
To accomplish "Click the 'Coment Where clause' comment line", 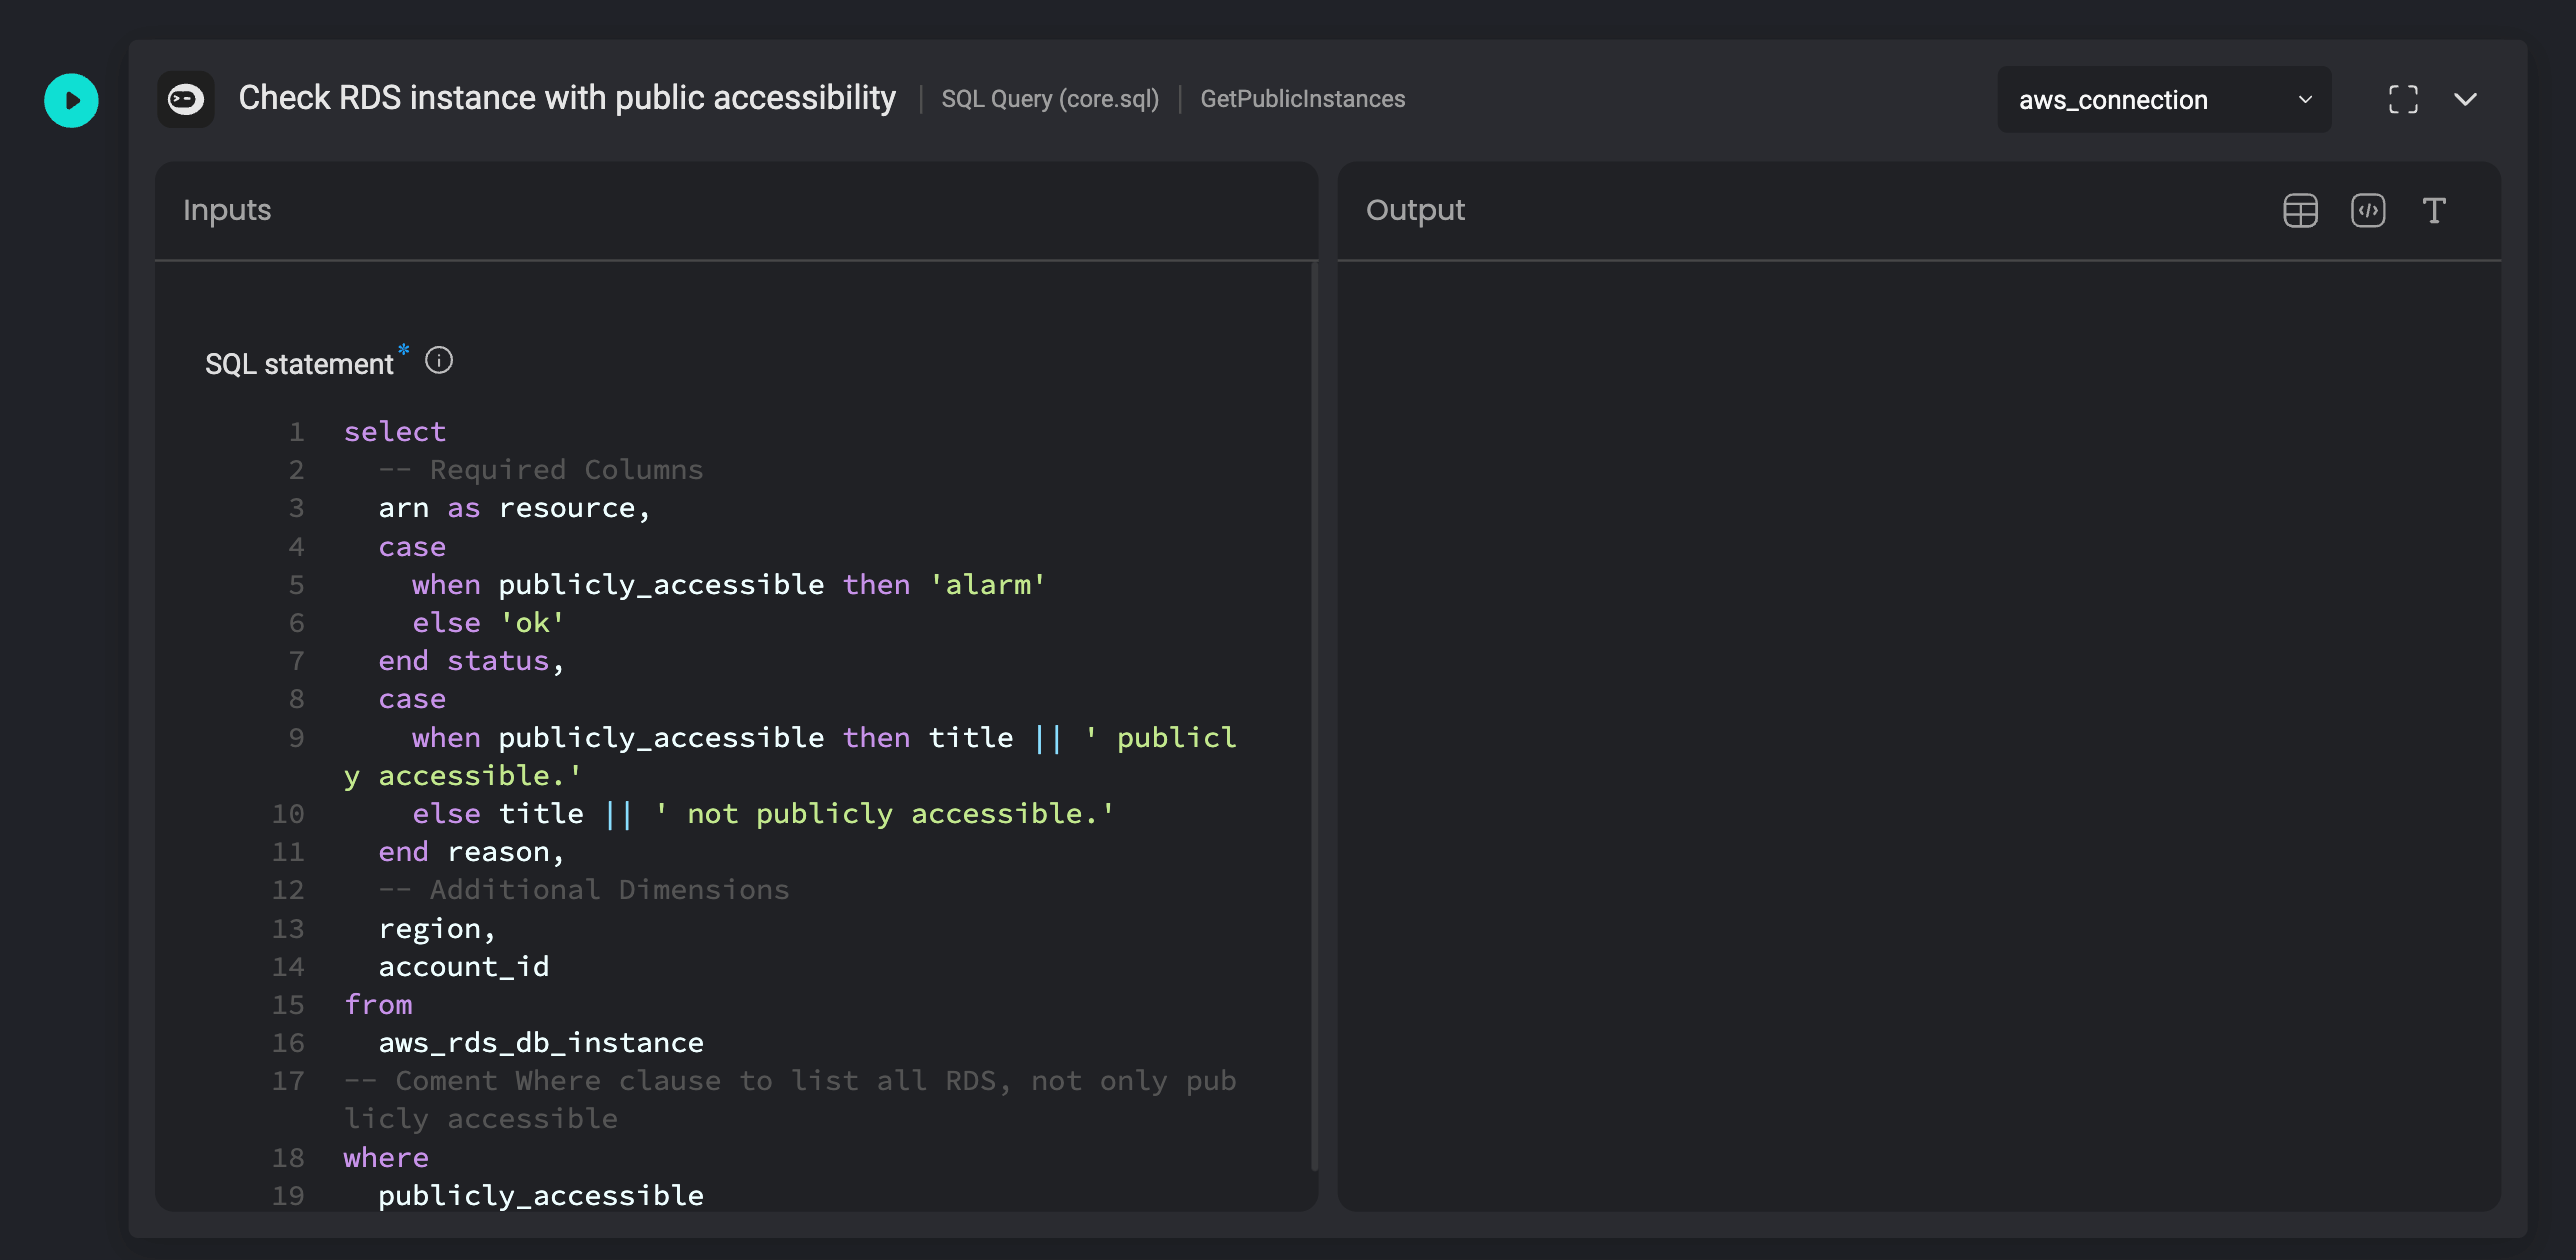I will click(790, 1100).
